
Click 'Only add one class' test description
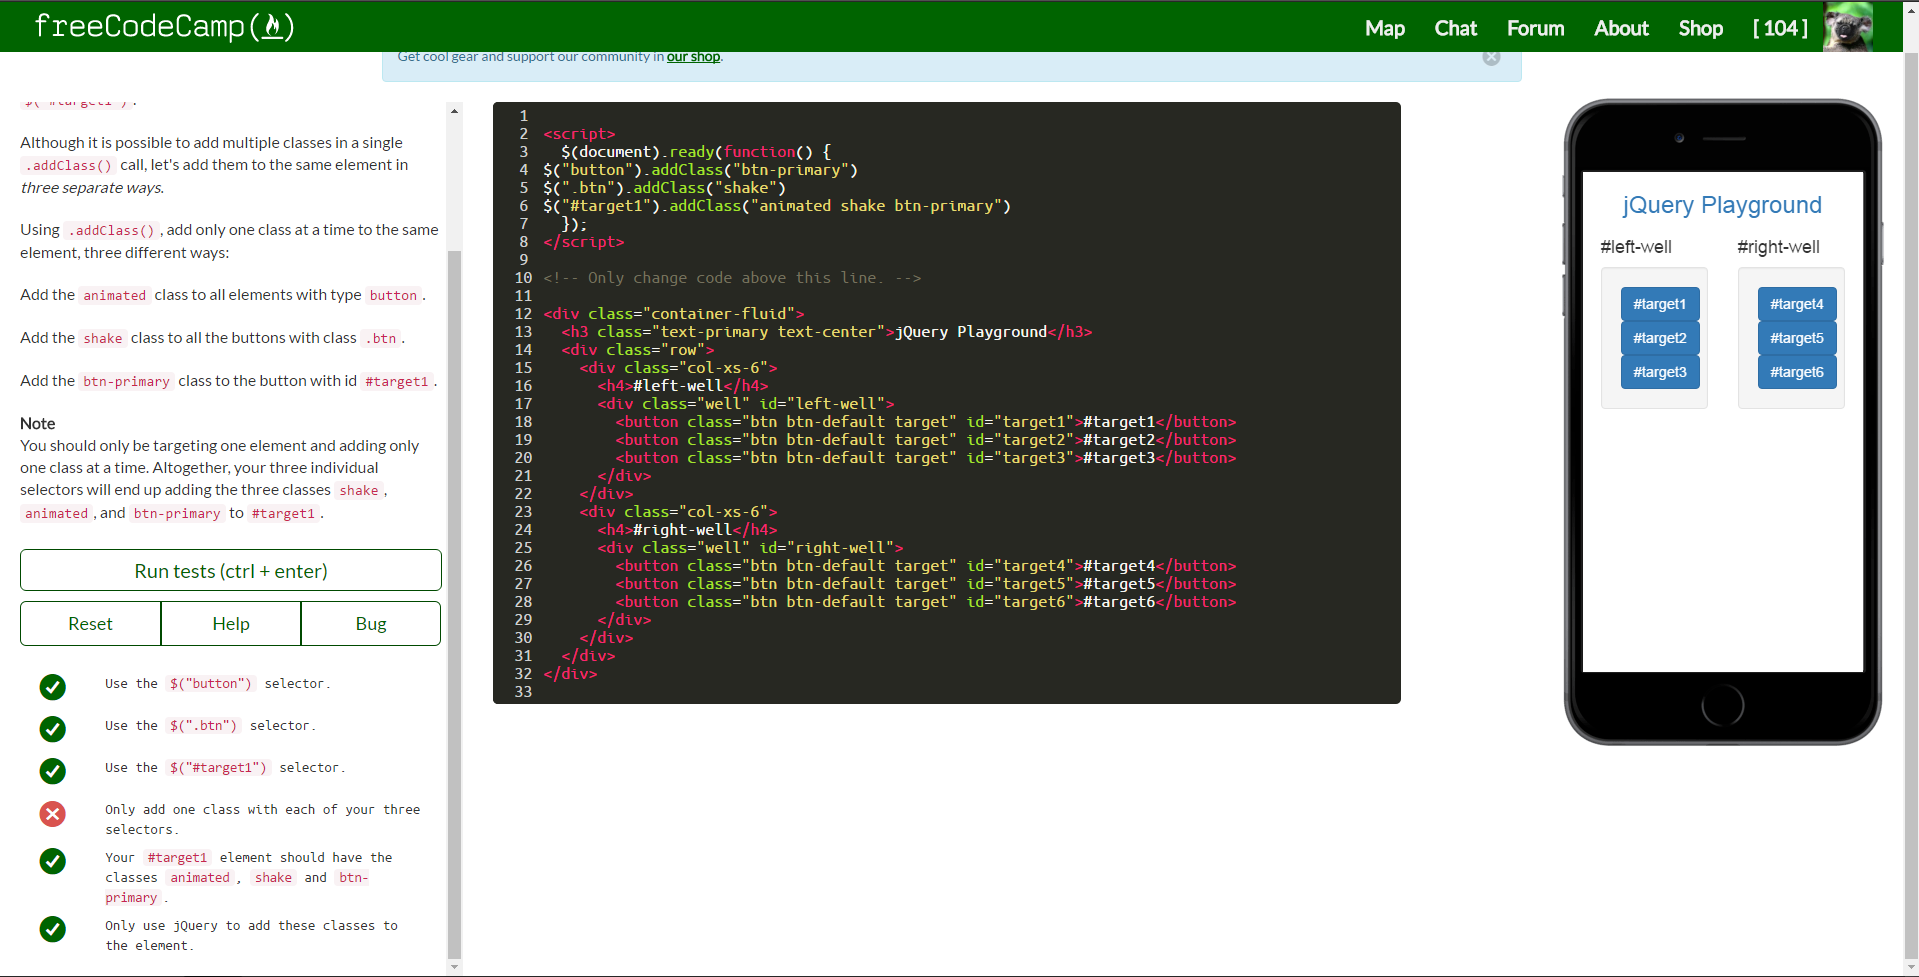click(262, 819)
